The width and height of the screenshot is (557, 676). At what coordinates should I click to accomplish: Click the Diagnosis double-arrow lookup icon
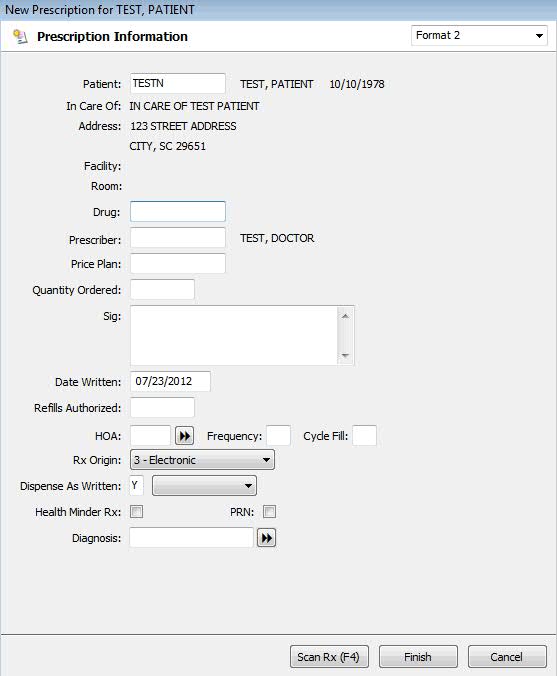point(266,538)
